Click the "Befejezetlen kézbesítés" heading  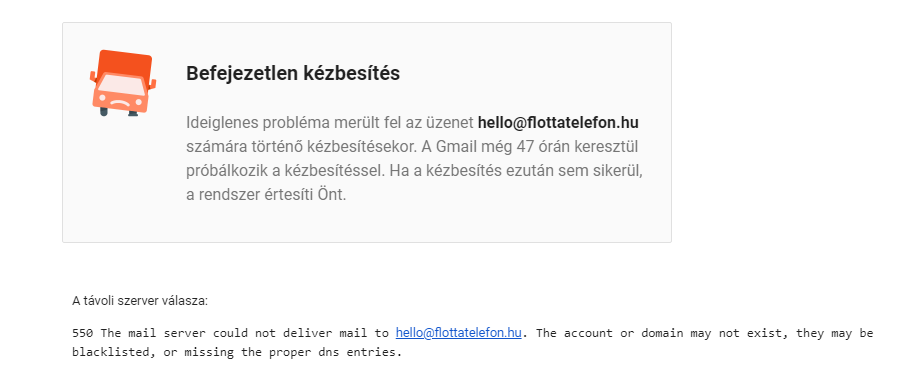pos(293,73)
